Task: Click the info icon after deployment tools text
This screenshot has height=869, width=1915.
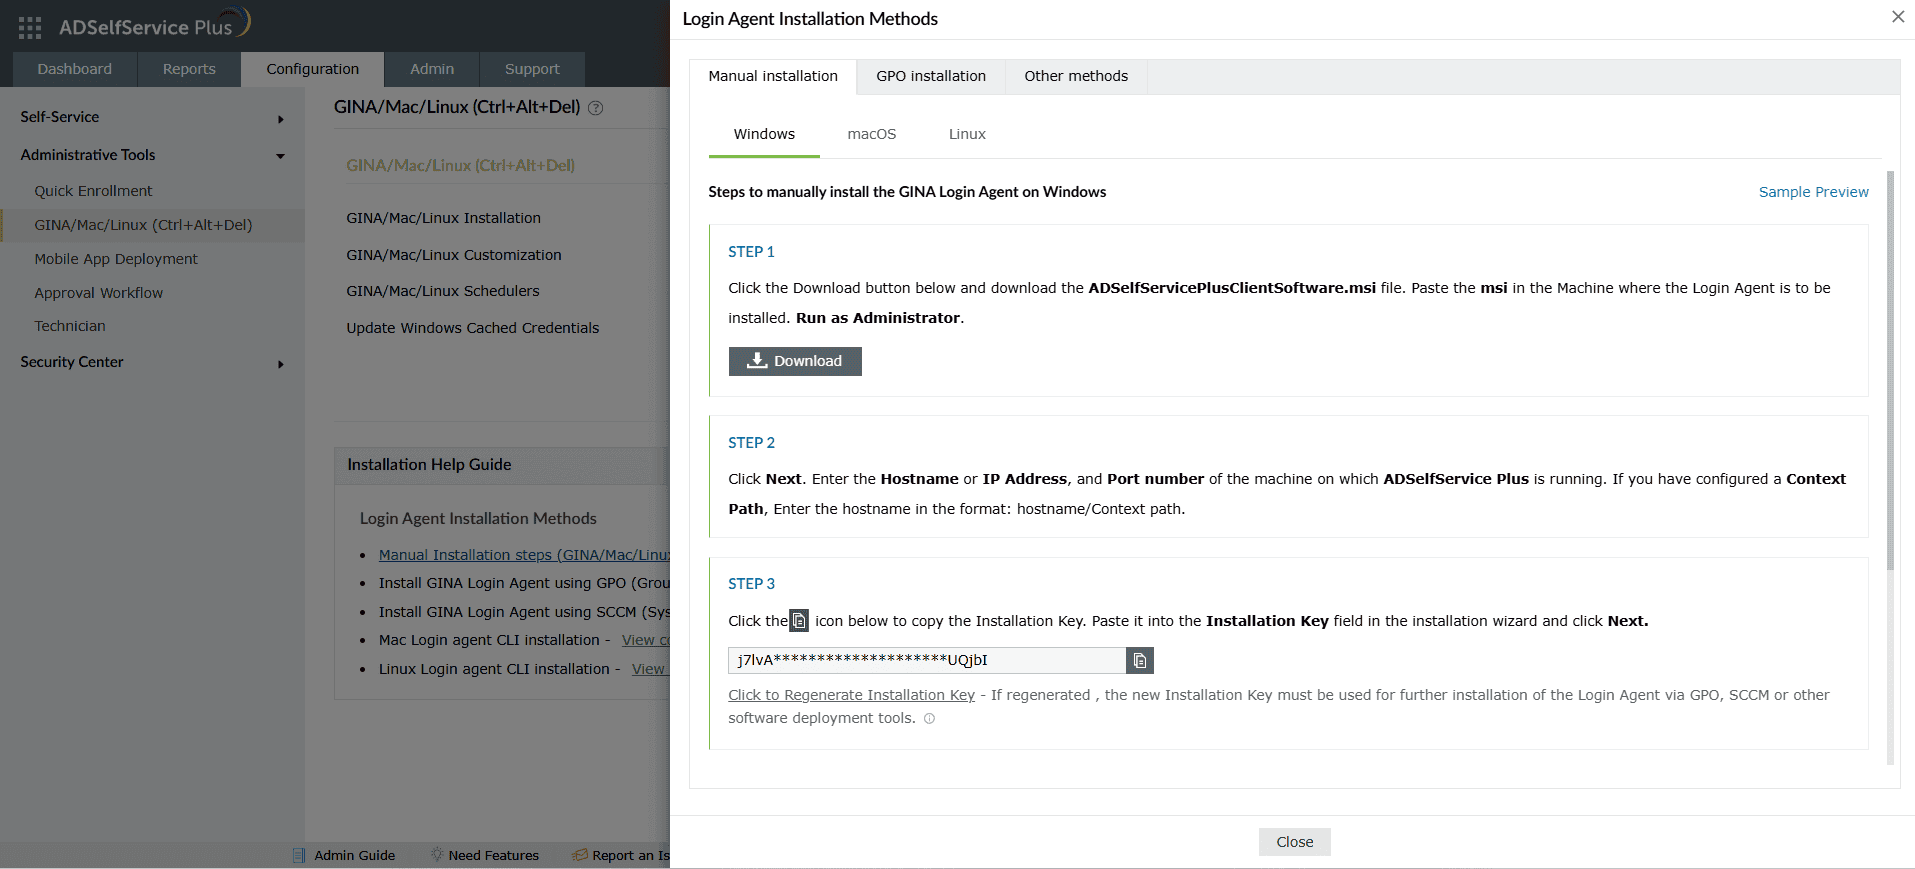Action: click(929, 718)
